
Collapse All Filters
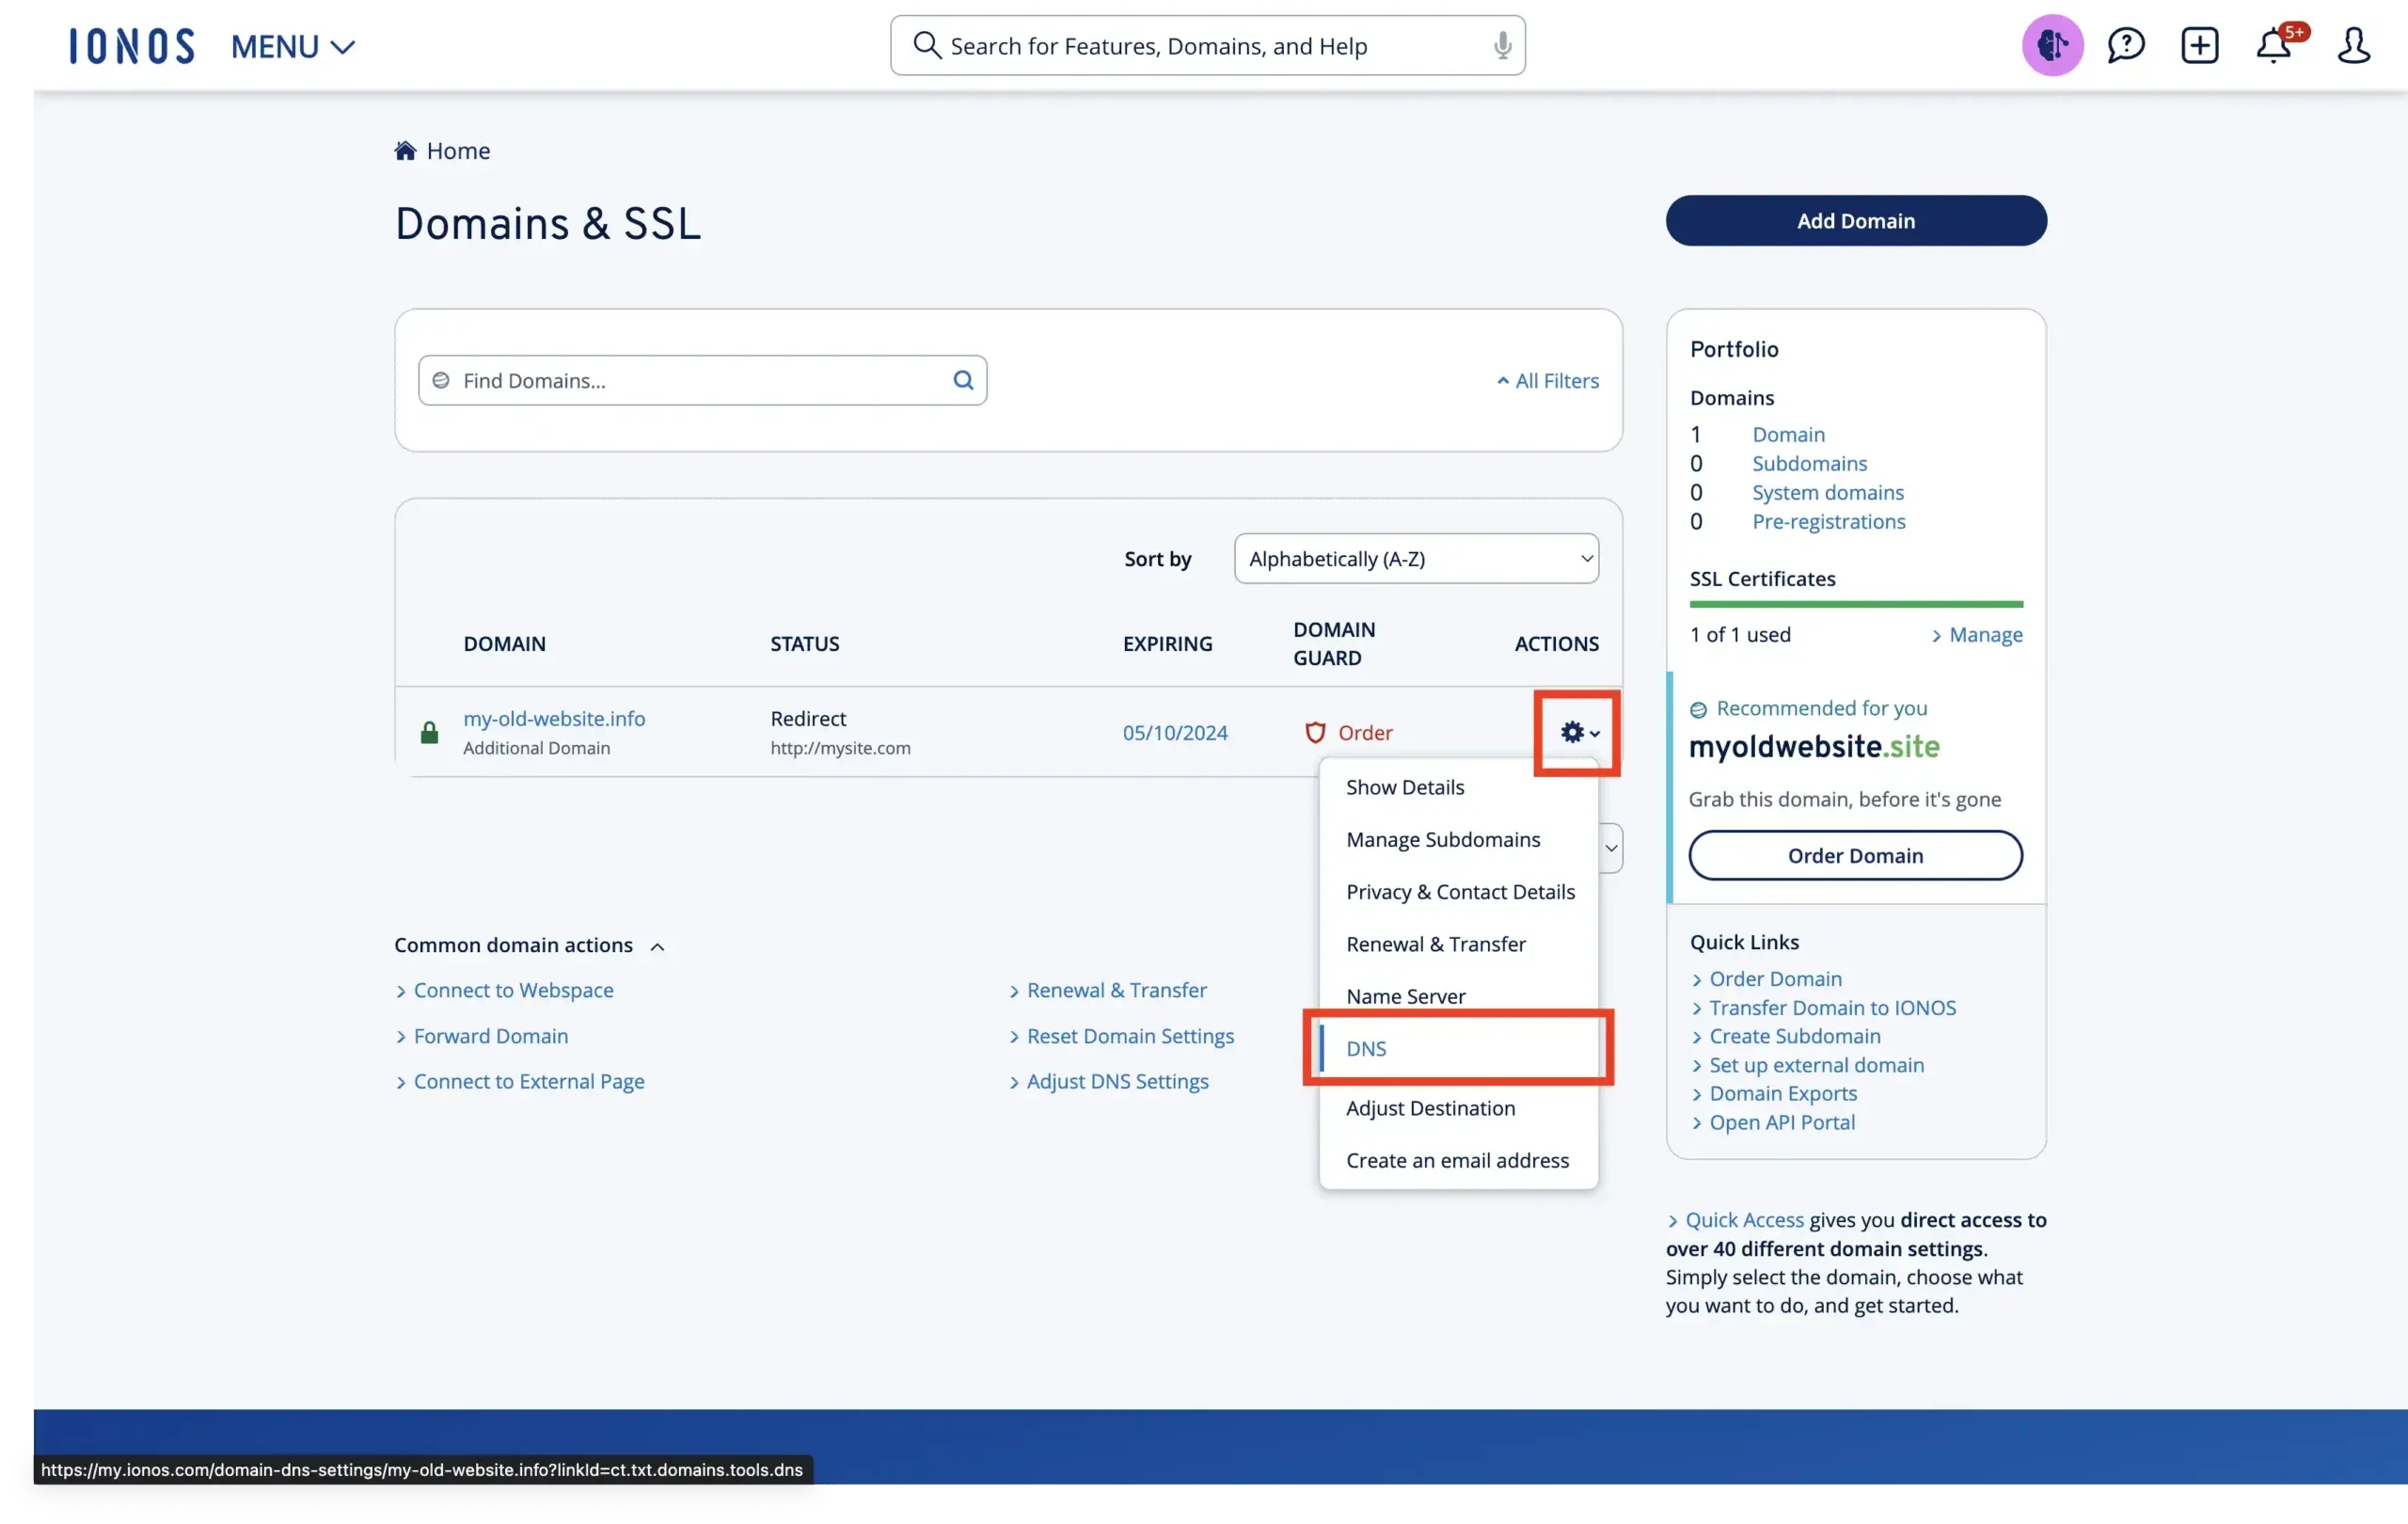pyautogui.click(x=1546, y=380)
